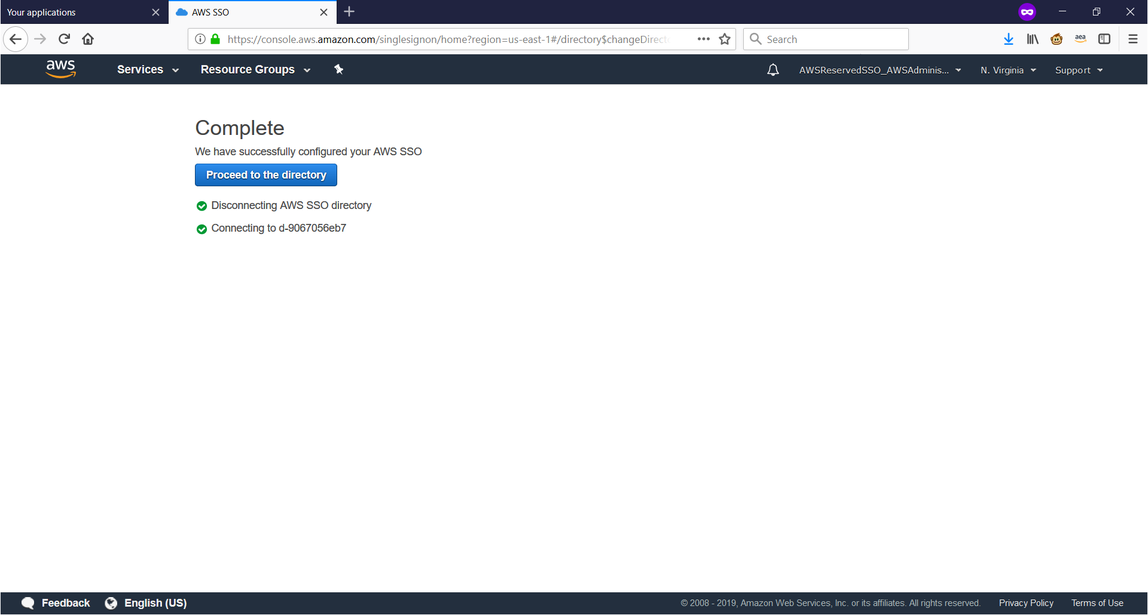Click the browser forward arrow
Viewport: 1148px width, 615px height.
40,40
